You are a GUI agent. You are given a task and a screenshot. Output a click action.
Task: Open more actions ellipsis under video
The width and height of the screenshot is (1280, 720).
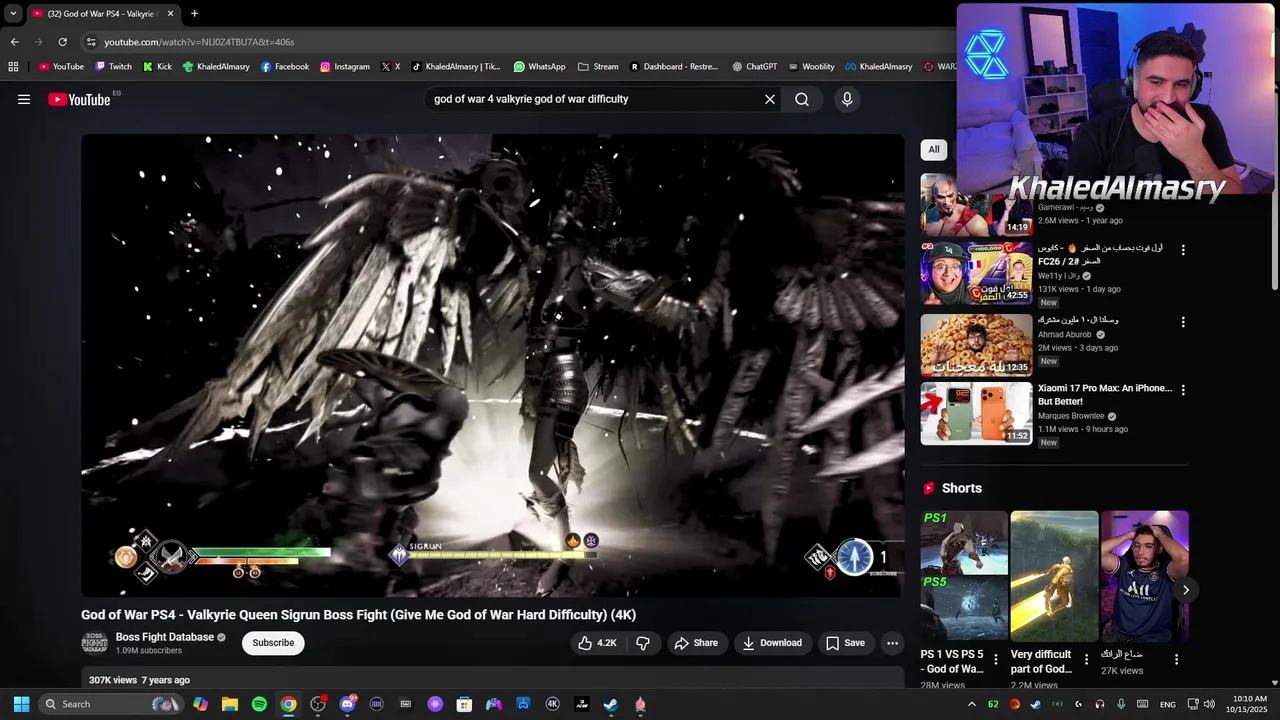click(893, 643)
